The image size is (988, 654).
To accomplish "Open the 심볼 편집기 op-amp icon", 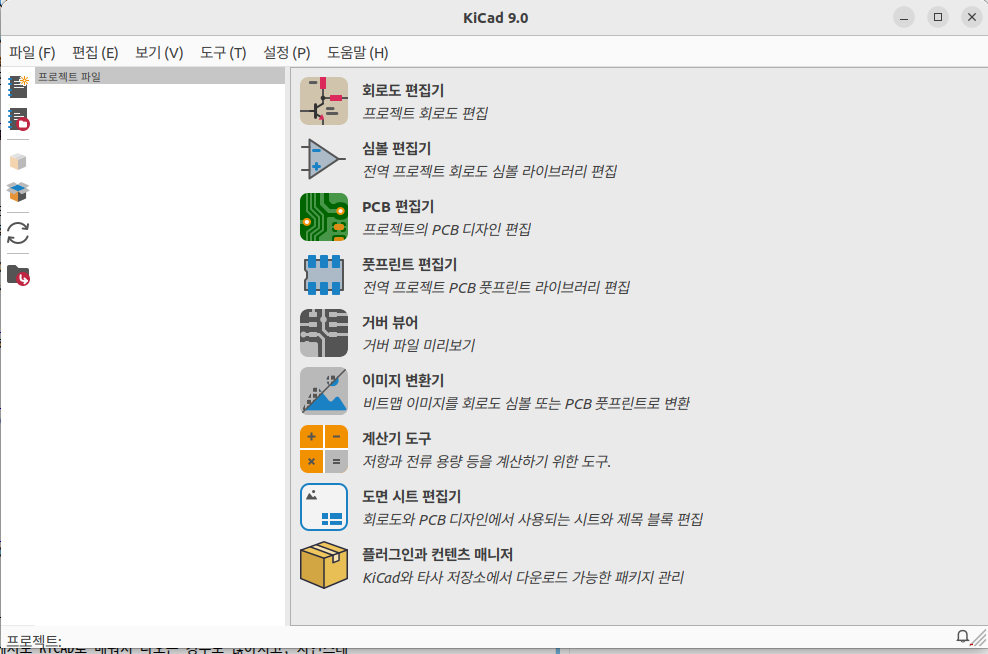I will 324,159.
